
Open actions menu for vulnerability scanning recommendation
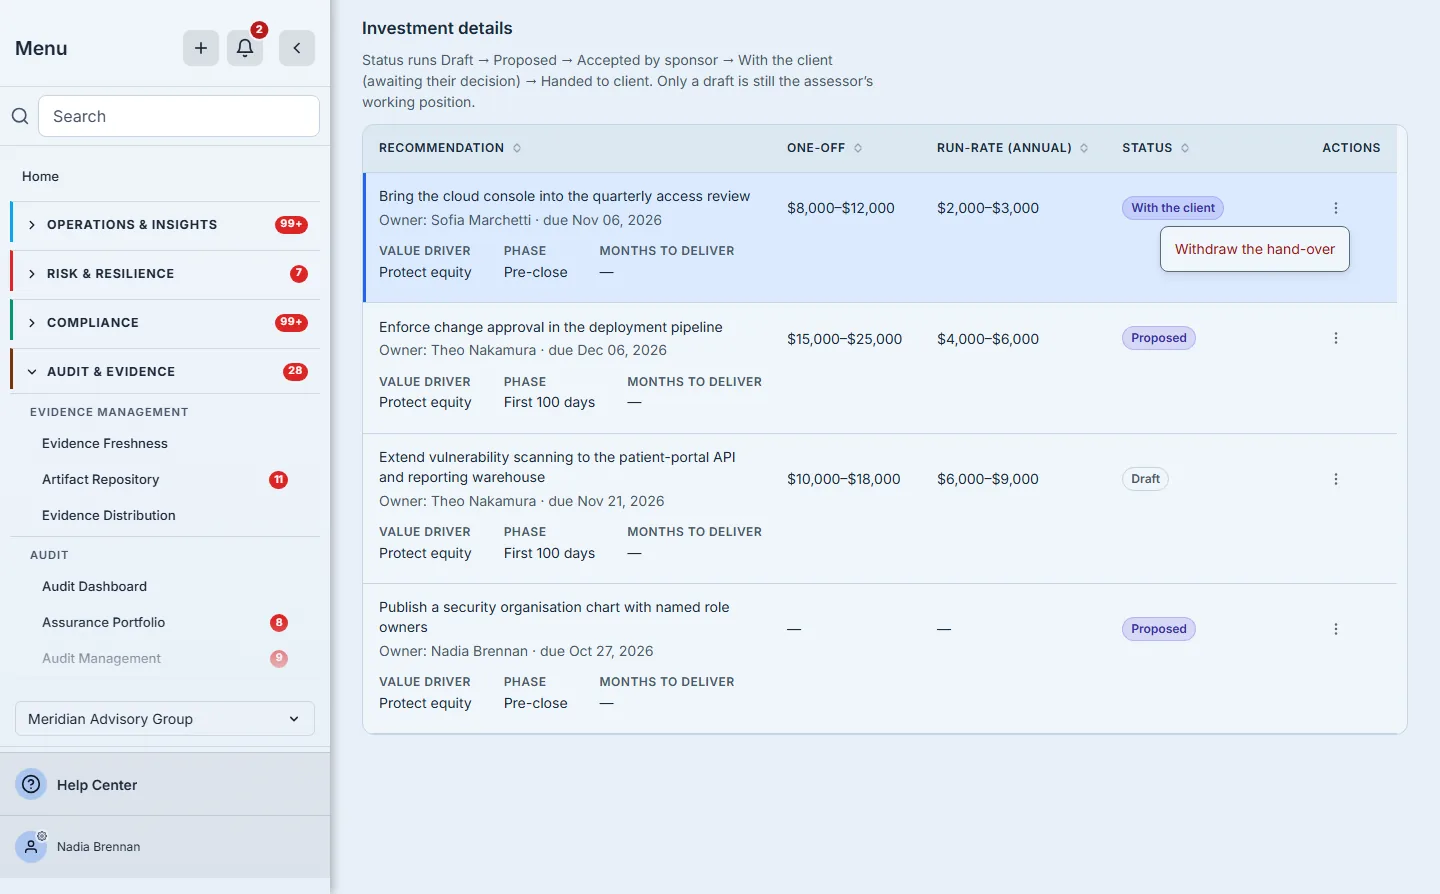pyautogui.click(x=1336, y=479)
